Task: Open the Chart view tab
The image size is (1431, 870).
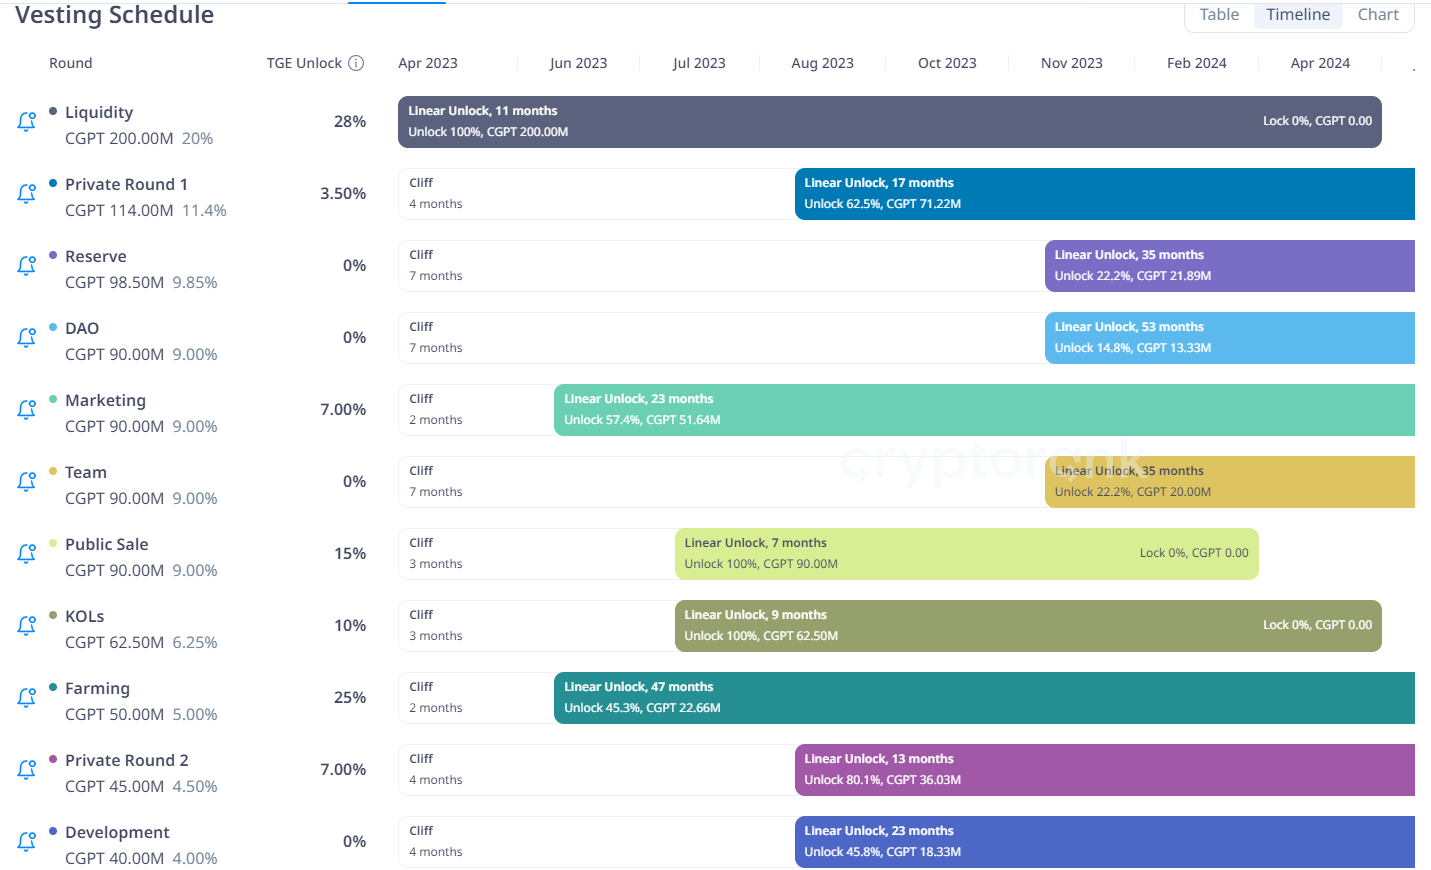Action: pos(1377,15)
